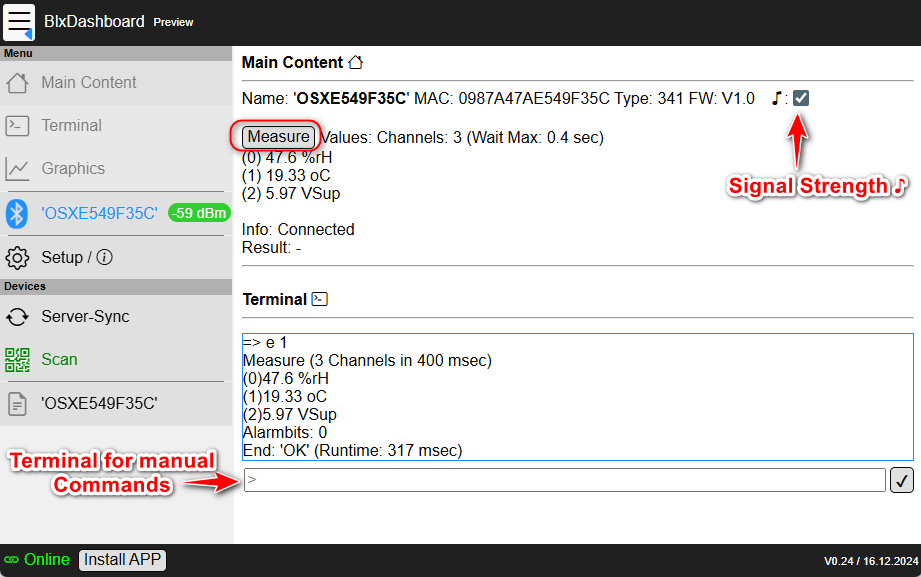921x577 pixels.
Task: Toggle the Signal Strength checkbox
Action: pos(801,98)
